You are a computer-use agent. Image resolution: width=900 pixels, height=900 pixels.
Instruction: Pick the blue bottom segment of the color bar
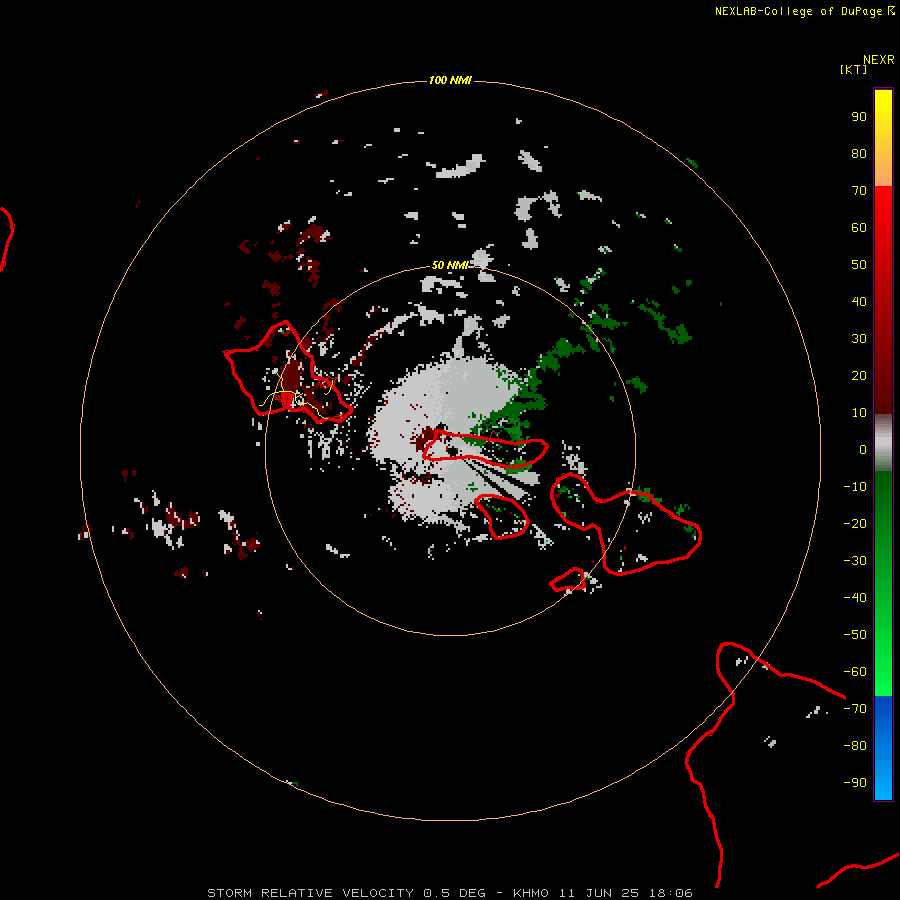point(883,748)
